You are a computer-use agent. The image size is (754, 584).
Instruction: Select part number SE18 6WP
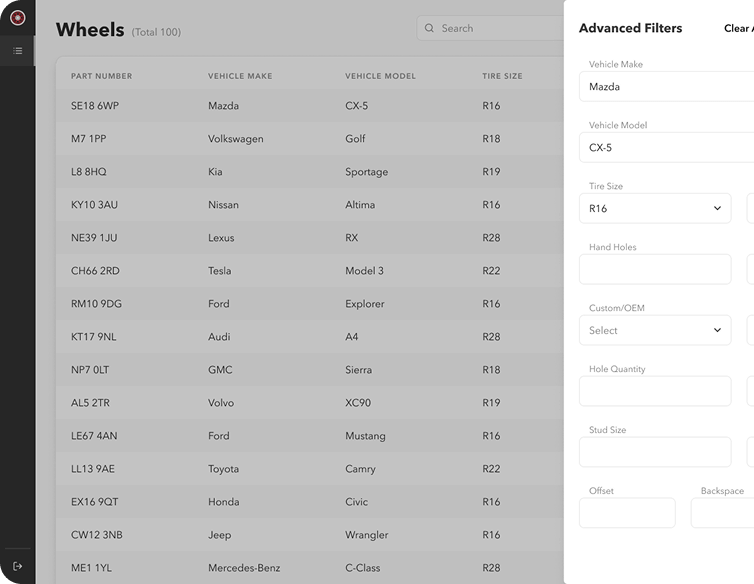[95, 106]
